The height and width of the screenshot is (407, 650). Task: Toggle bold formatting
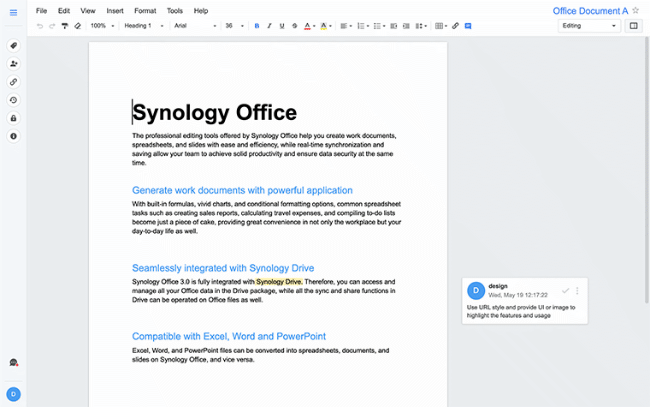tap(257, 26)
